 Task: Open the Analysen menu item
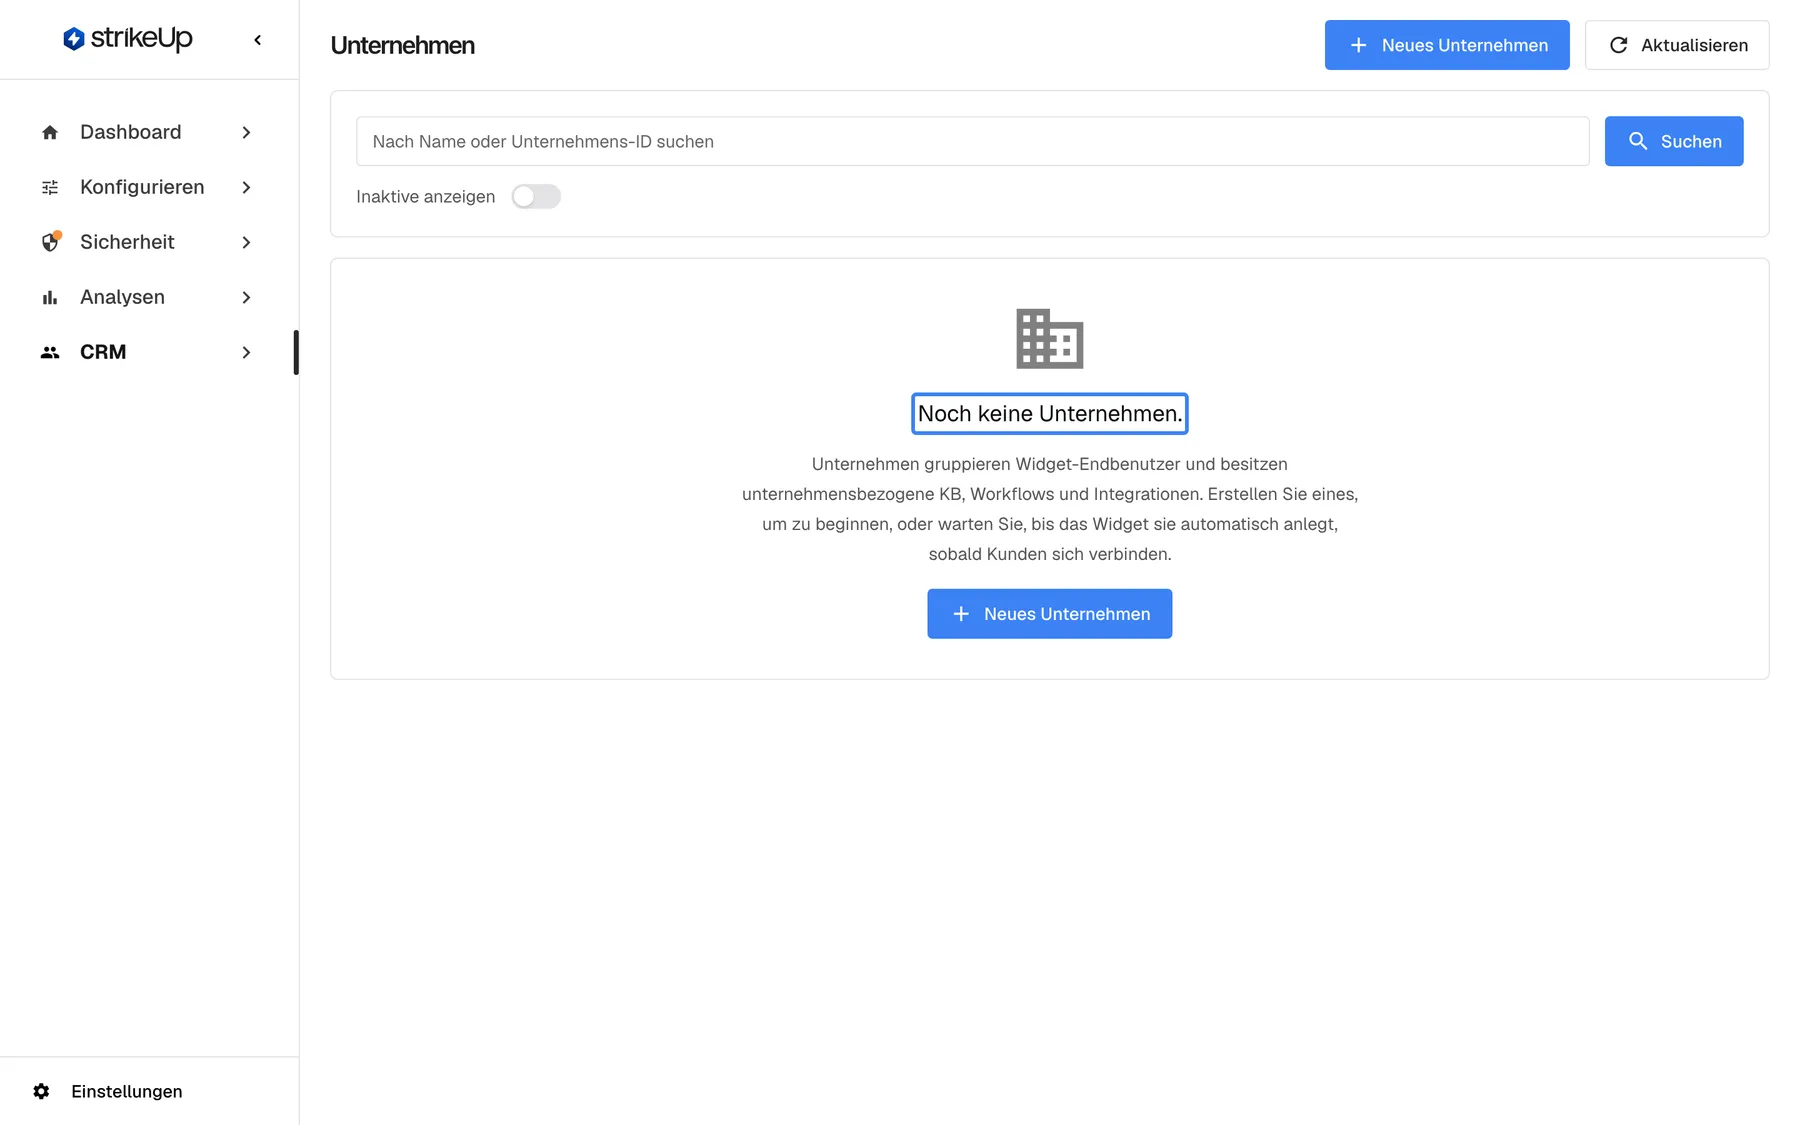tap(147, 297)
